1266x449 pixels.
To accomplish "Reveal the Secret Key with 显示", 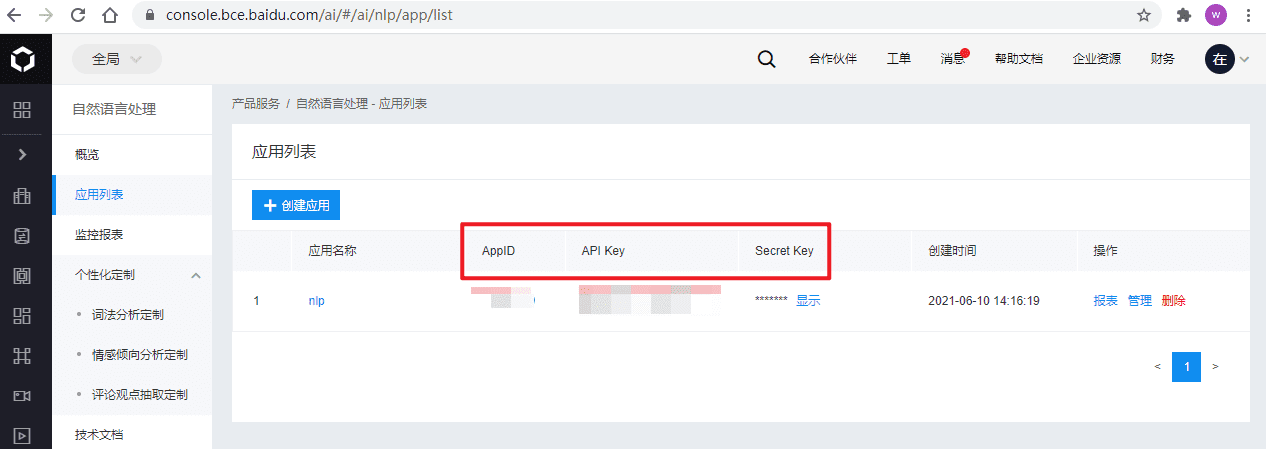I will (x=808, y=301).
